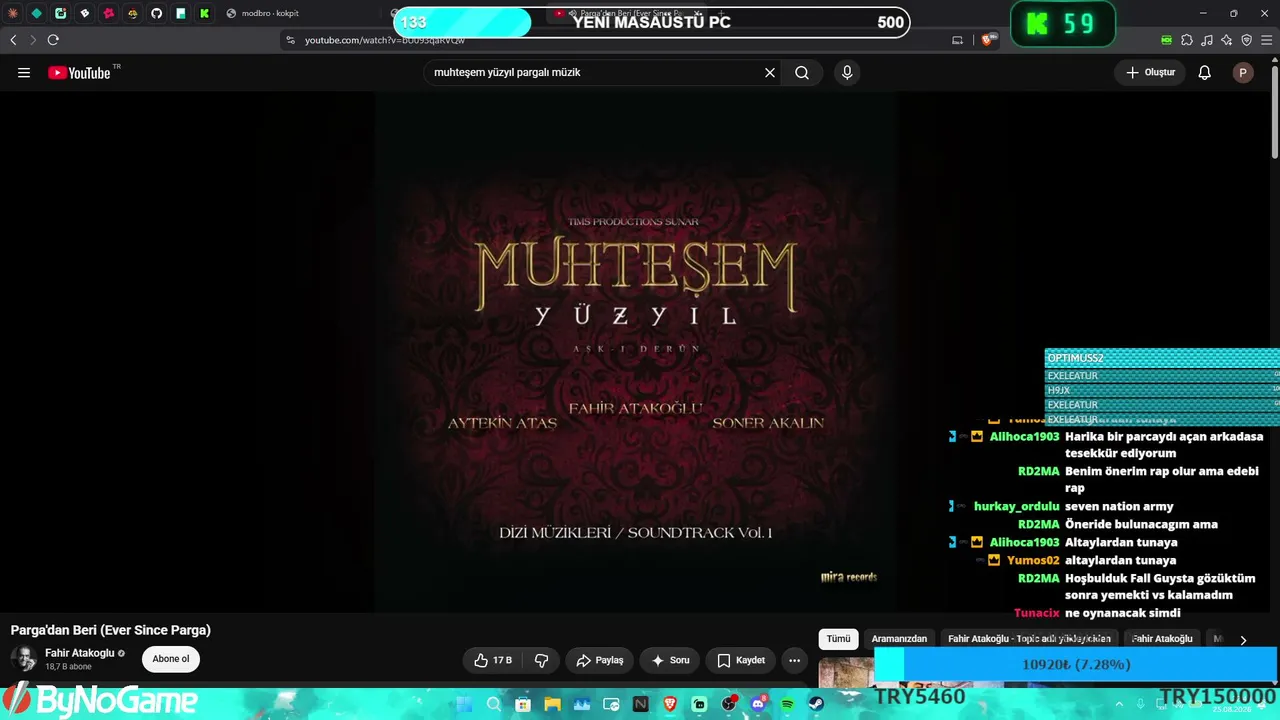Open Spotify from the taskbar
The image size is (1280, 720).
tap(787, 704)
